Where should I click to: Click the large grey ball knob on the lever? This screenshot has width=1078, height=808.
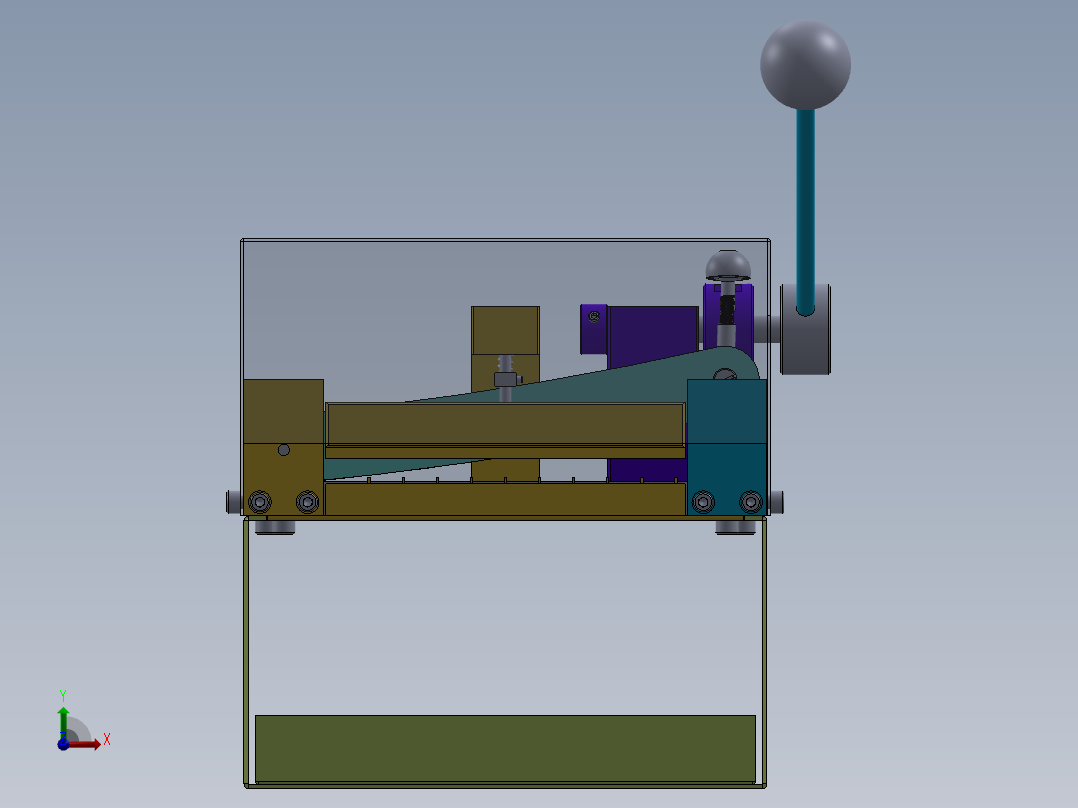point(805,65)
